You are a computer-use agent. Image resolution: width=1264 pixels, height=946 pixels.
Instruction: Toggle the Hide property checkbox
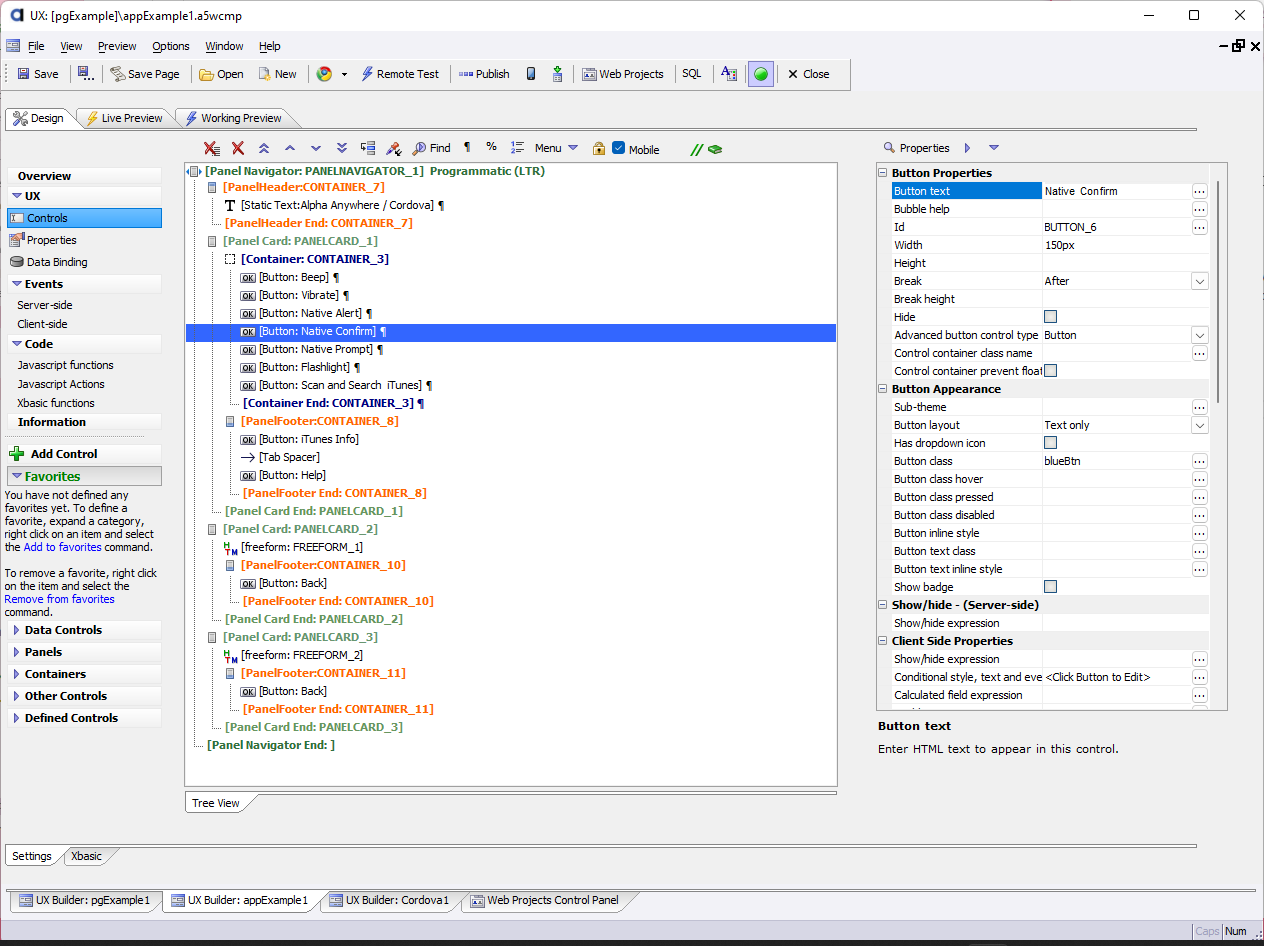[x=1050, y=317]
